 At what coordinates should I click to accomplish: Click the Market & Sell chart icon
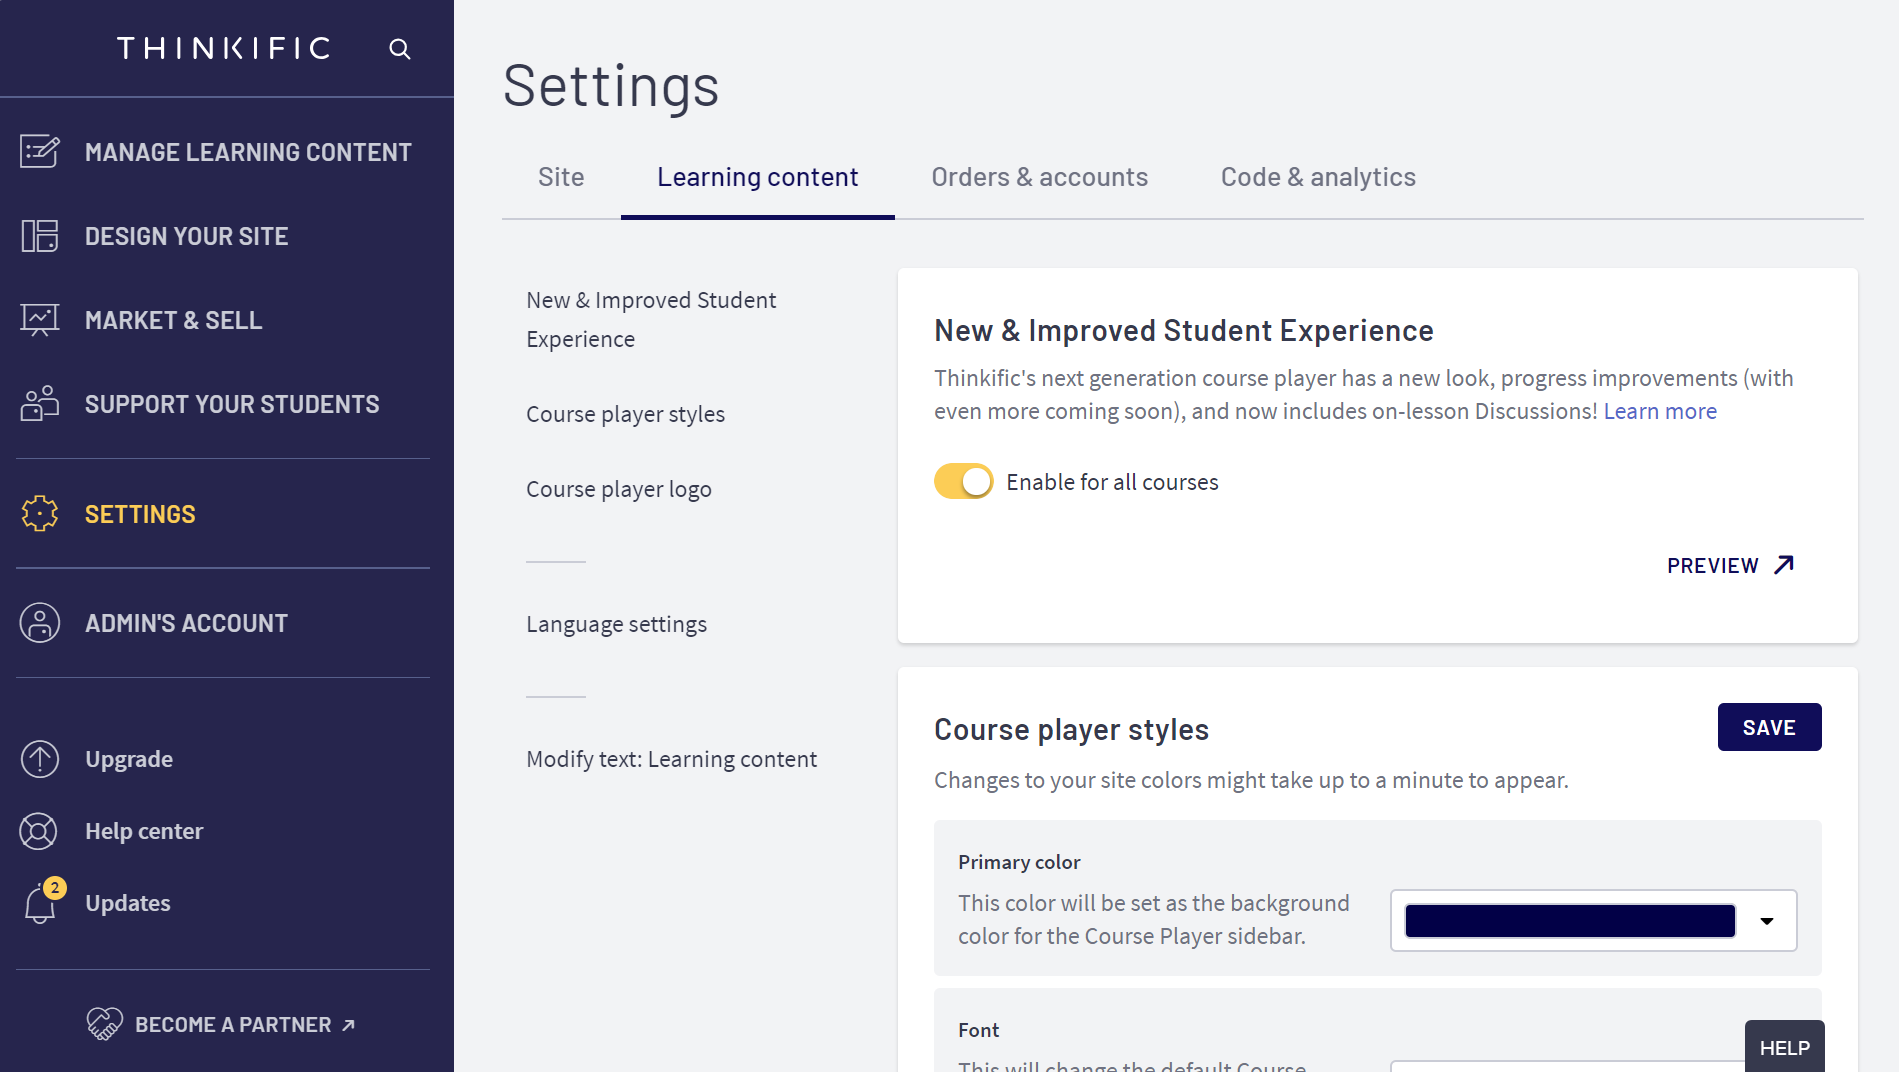click(40, 320)
